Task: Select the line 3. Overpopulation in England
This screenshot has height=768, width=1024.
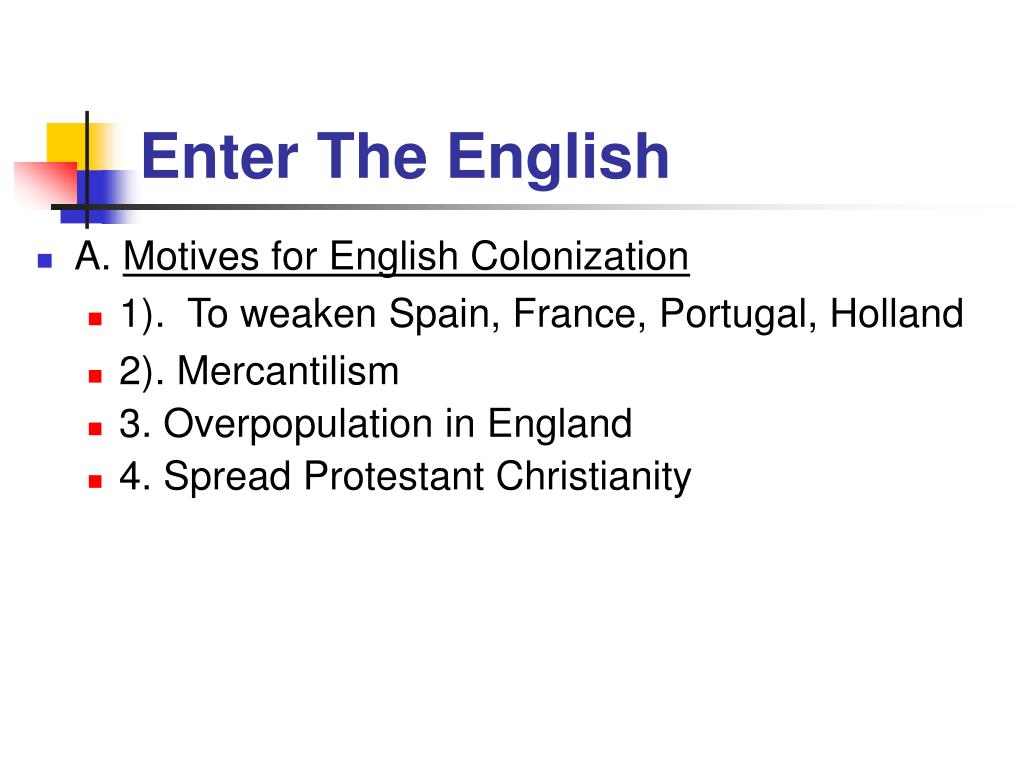Action: (376, 424)
